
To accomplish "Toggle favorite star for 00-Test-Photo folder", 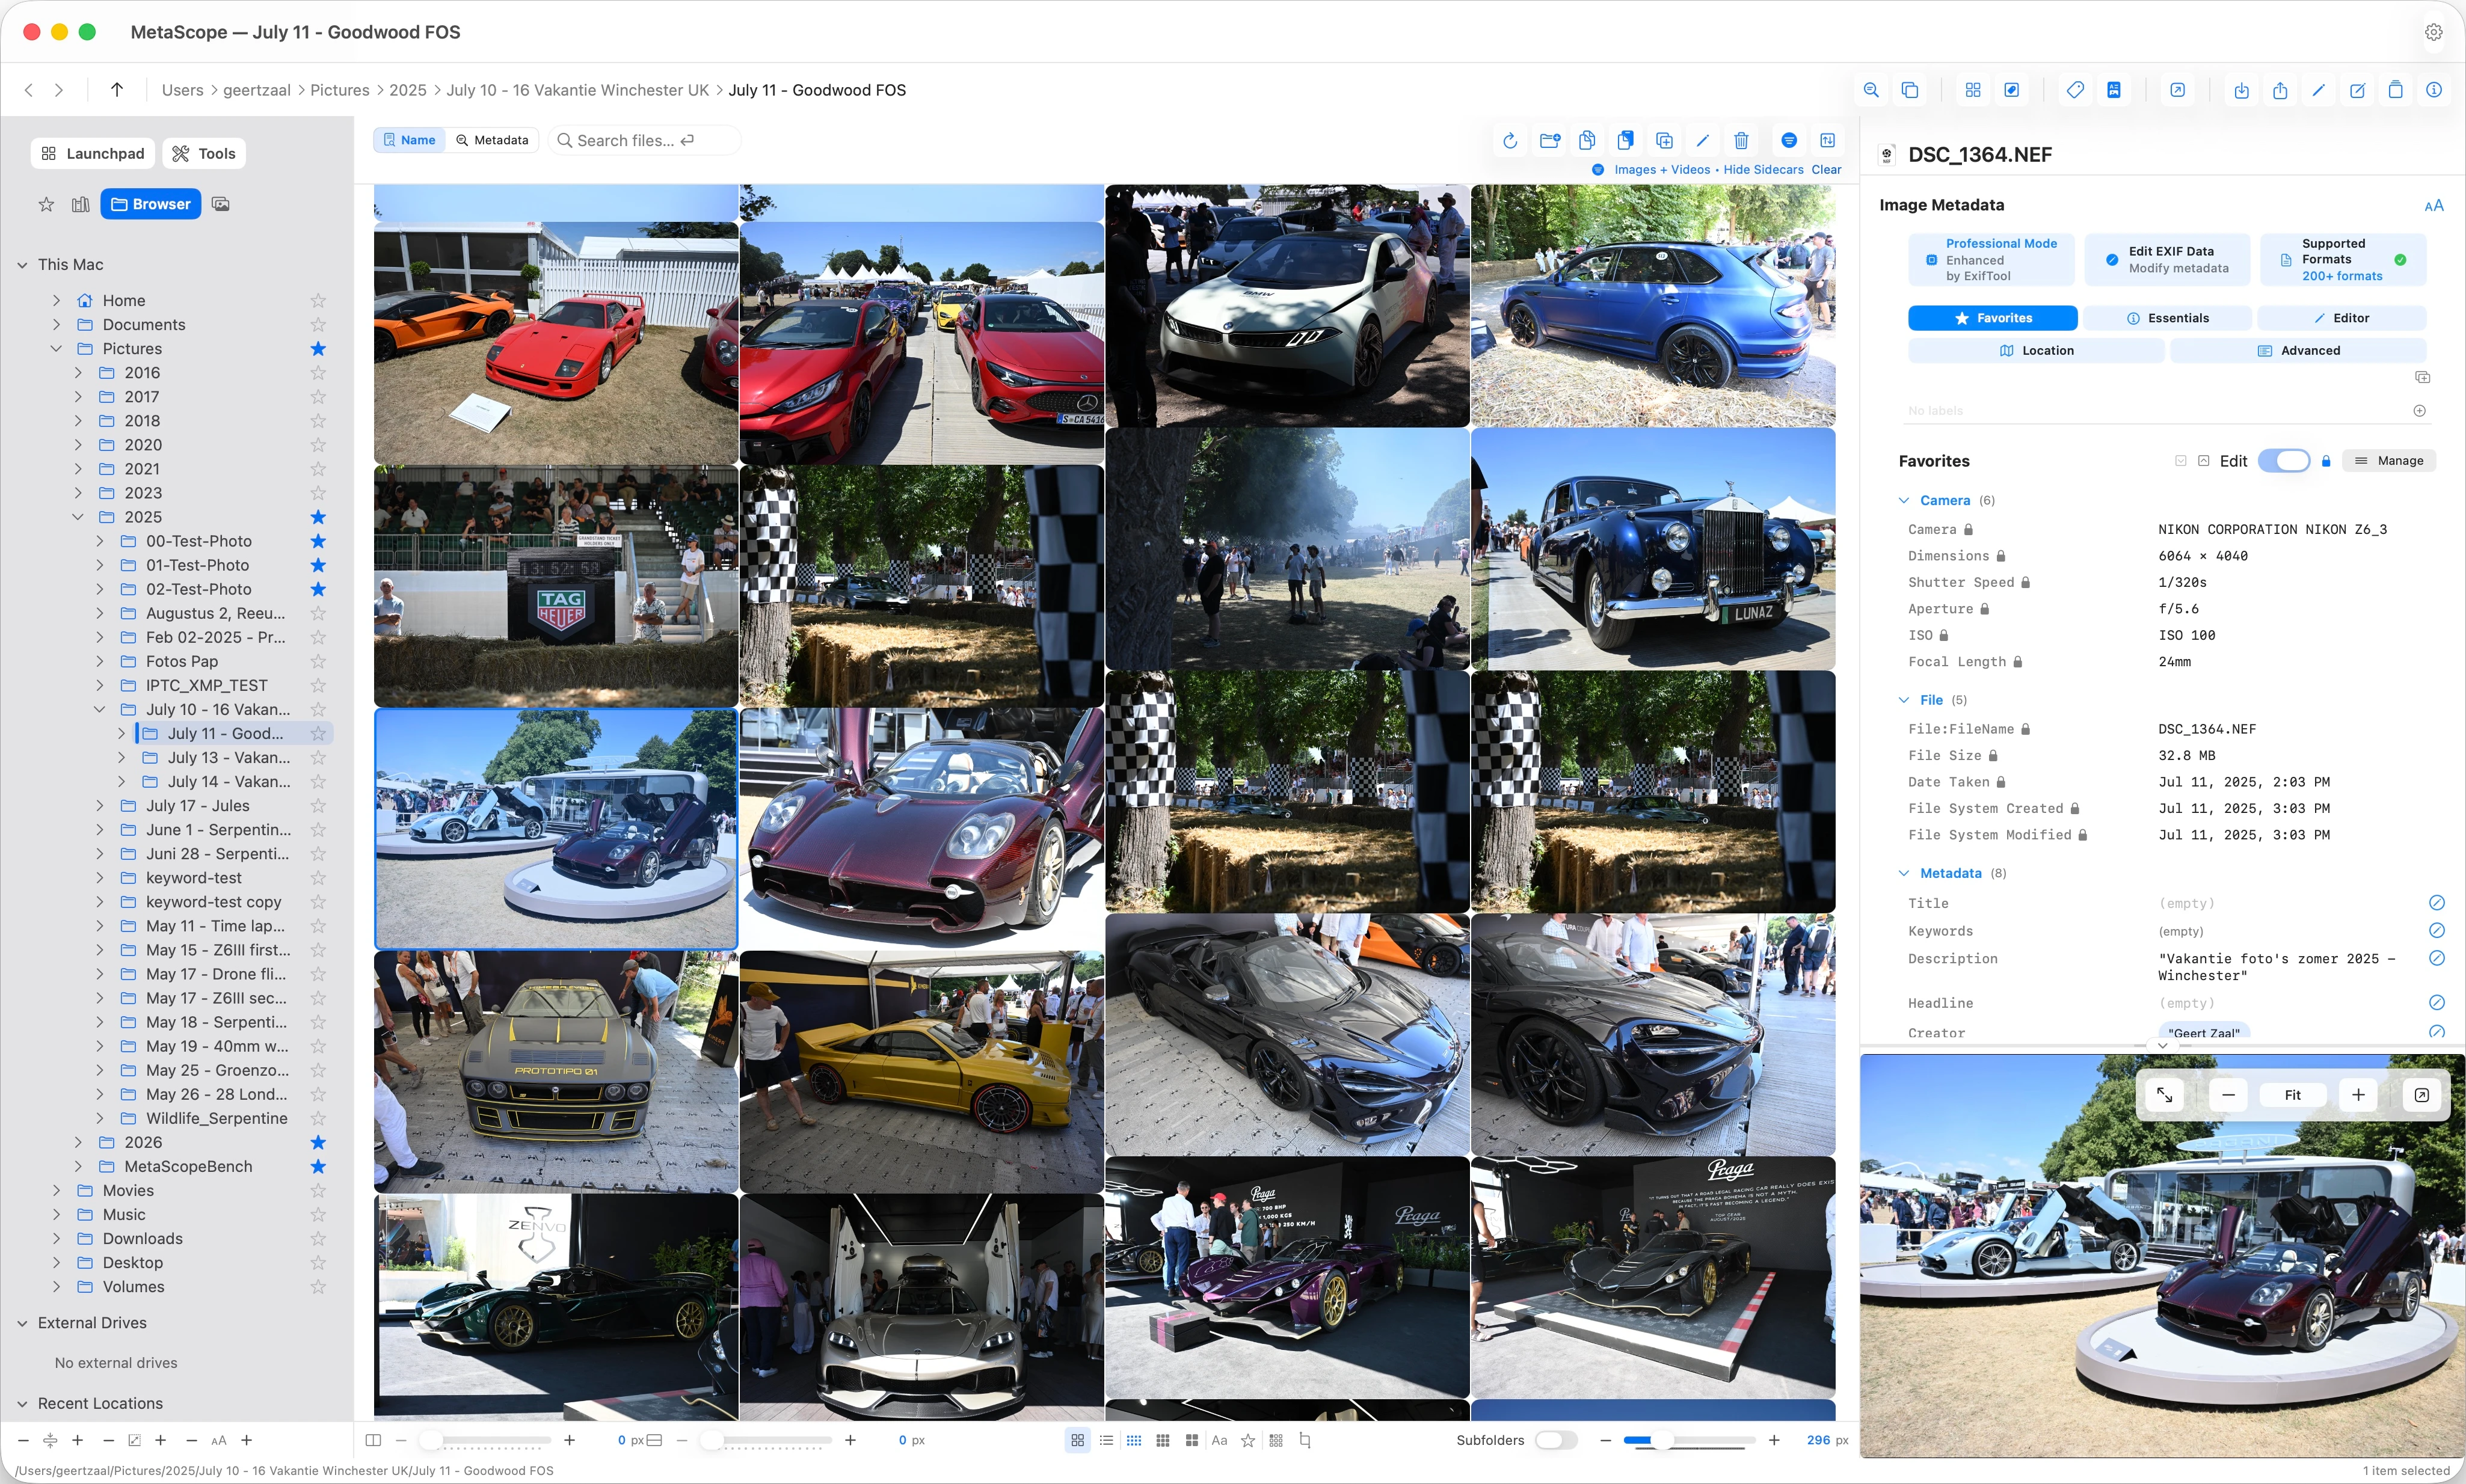I will (318, 541).
